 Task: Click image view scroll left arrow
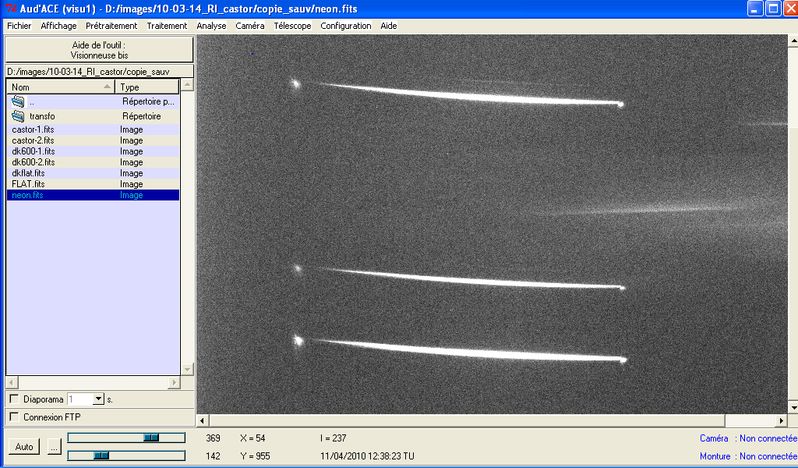coord(203,421)
